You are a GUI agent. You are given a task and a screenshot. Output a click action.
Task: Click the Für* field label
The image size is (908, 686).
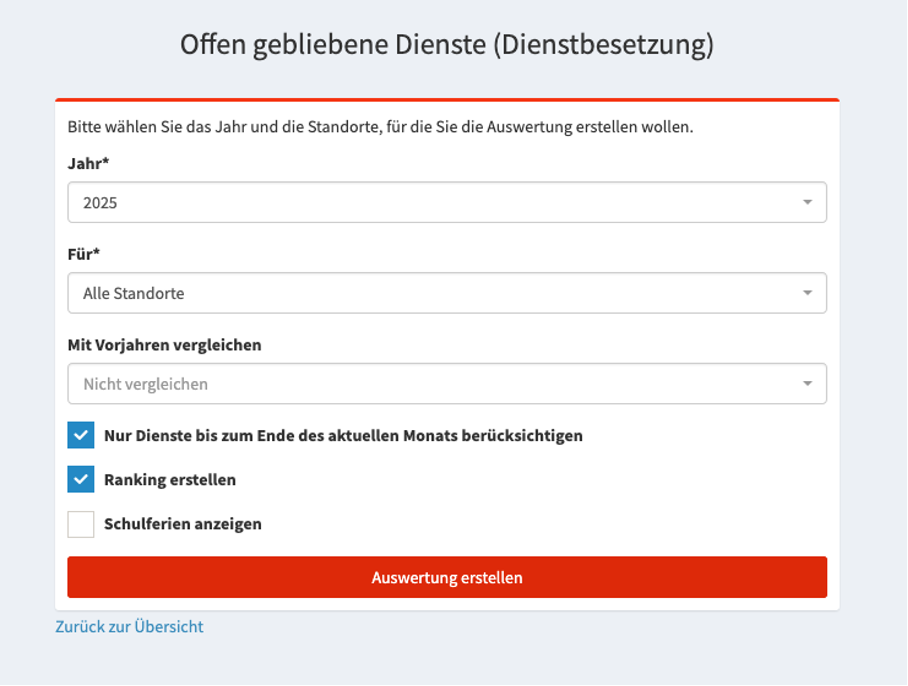pos(84,254)
